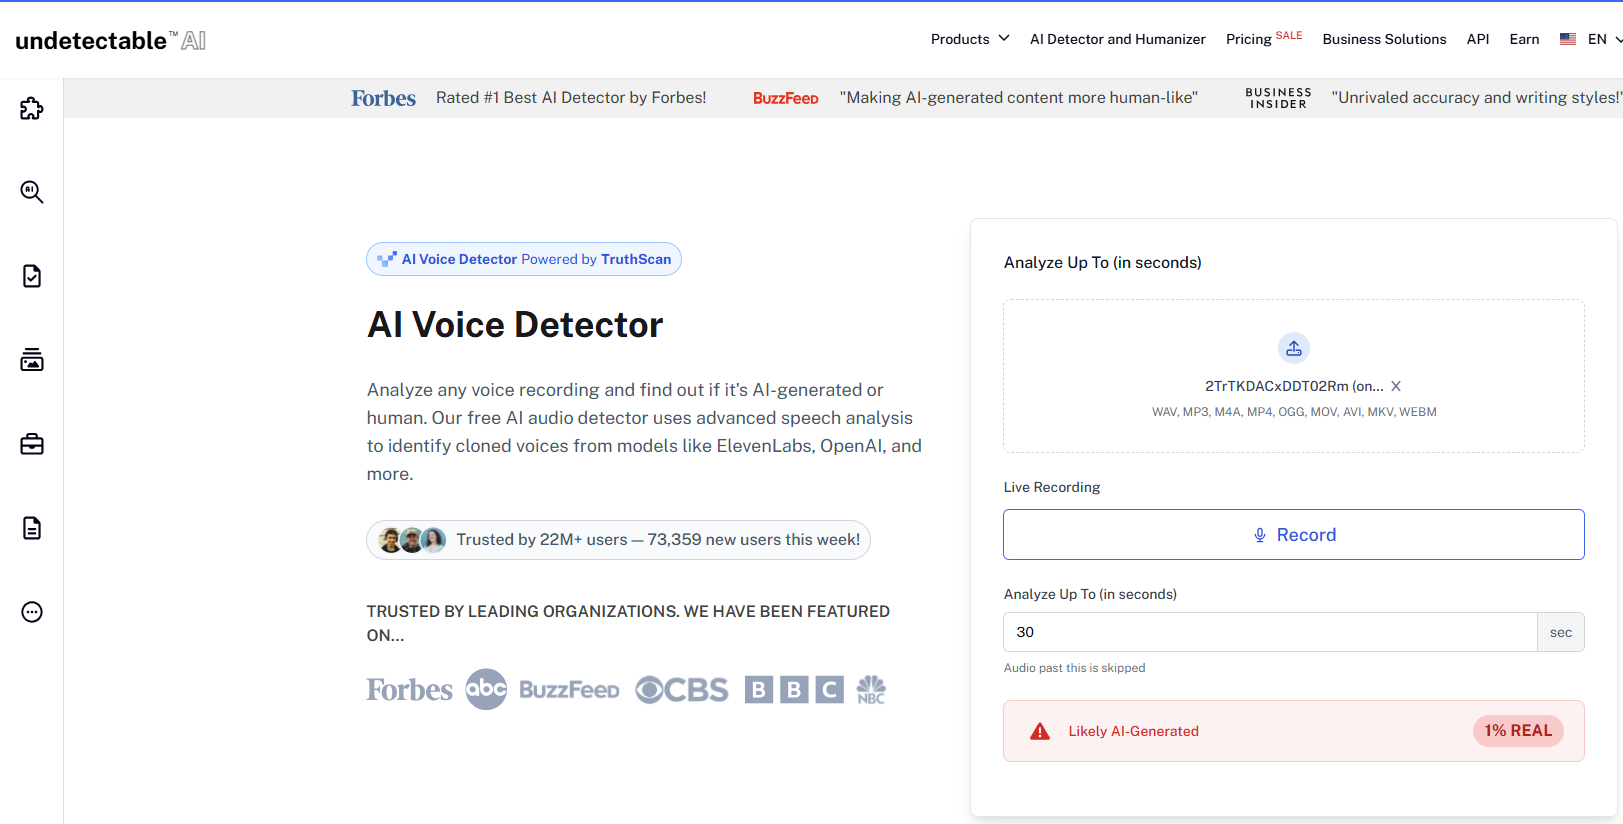
Task: Open AI Detector and Humanizer page
Action: (1117, 39)
